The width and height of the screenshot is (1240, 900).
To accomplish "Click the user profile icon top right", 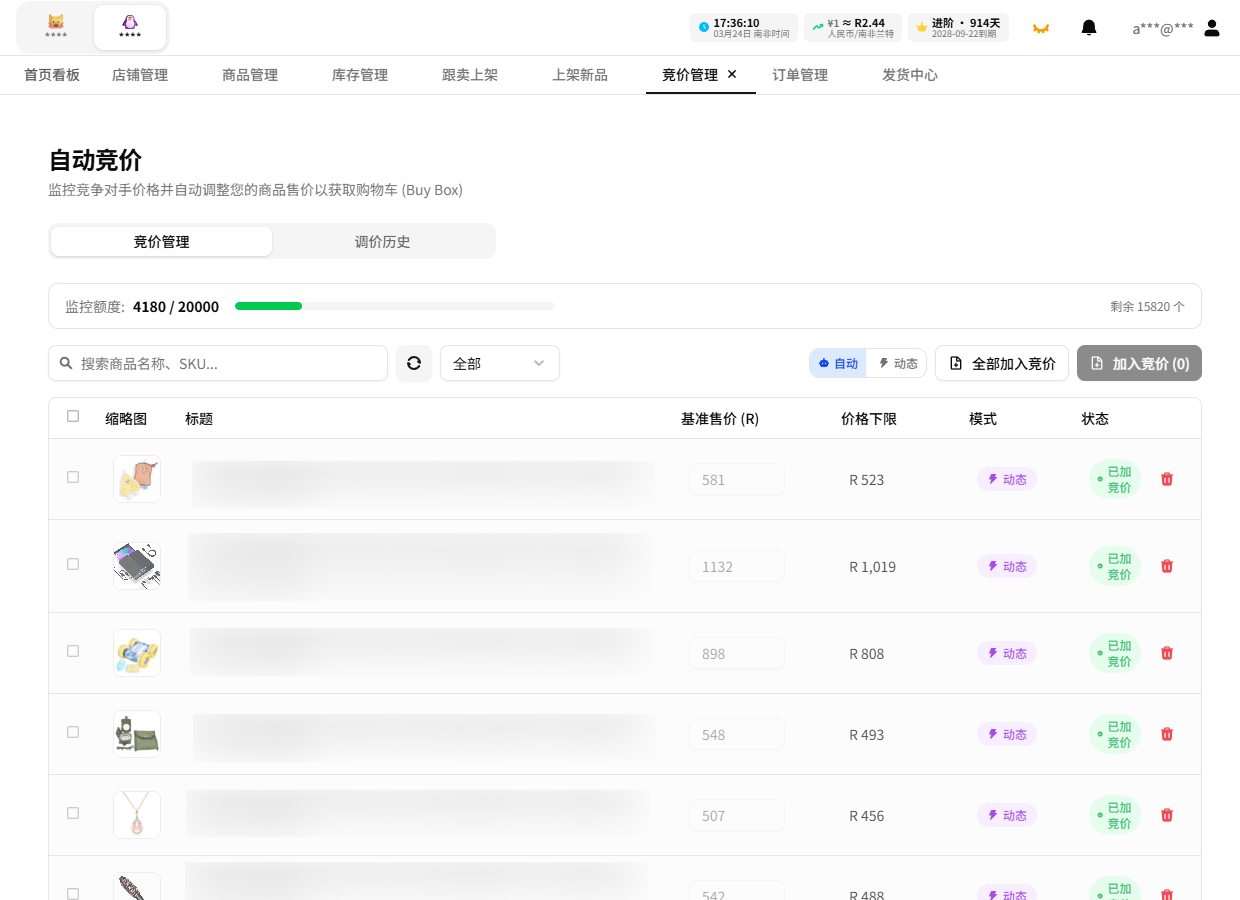I will pyautogui.click(x=1212, y=28).
